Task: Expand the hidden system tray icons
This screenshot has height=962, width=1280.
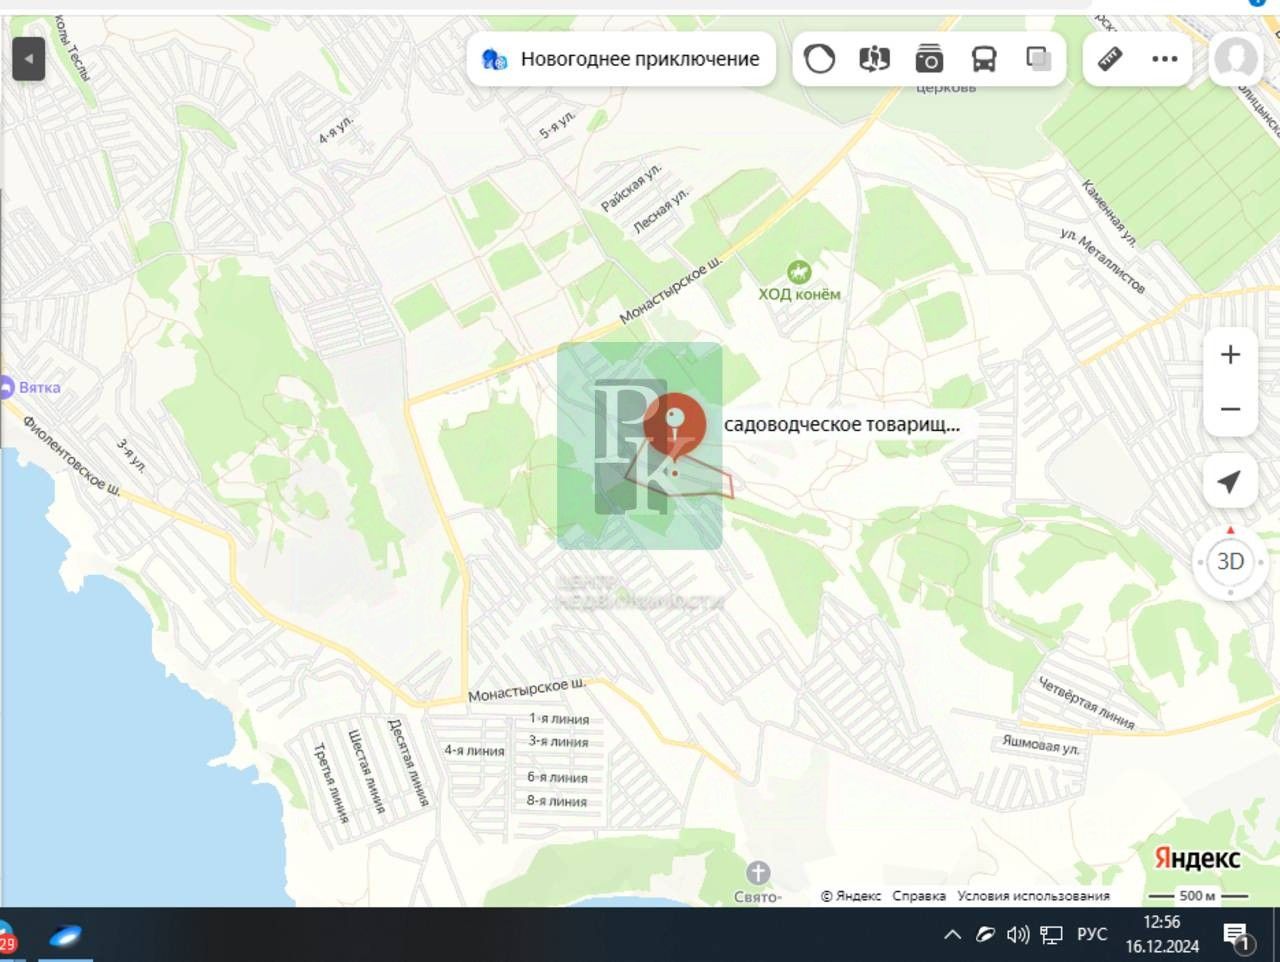Action: point(952,935)
